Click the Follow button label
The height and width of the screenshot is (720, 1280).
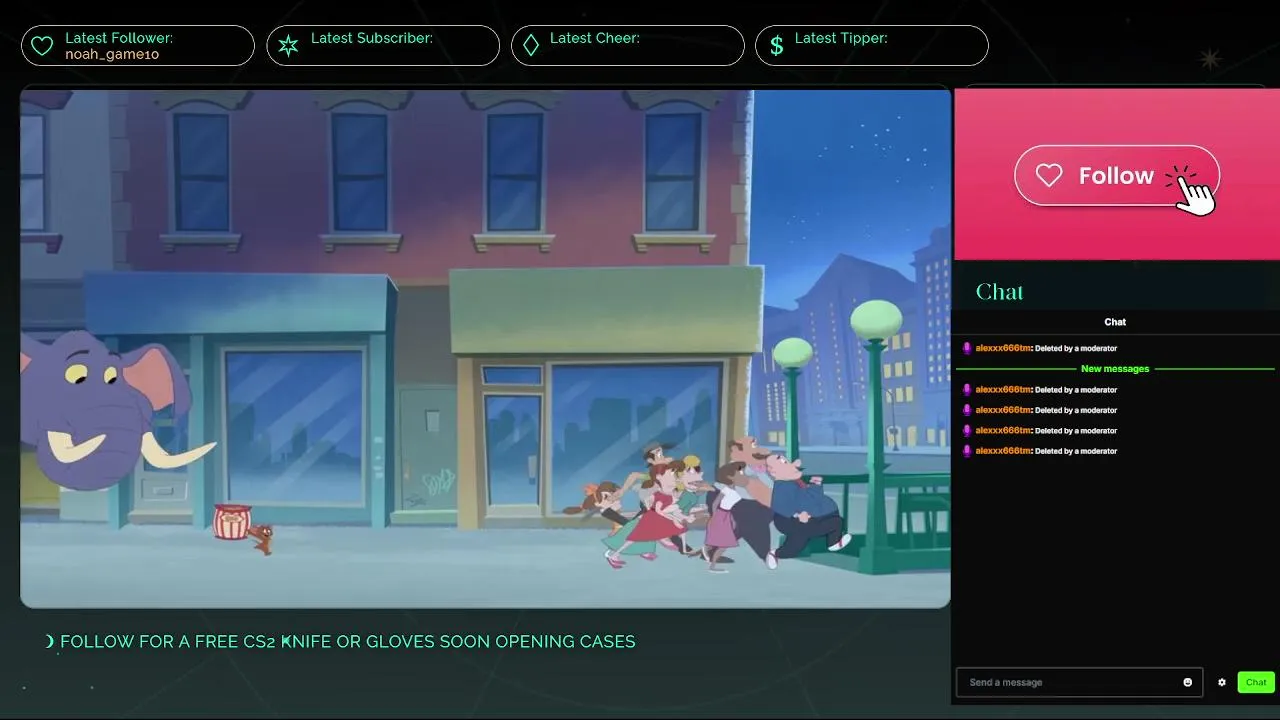point(1116,176)
